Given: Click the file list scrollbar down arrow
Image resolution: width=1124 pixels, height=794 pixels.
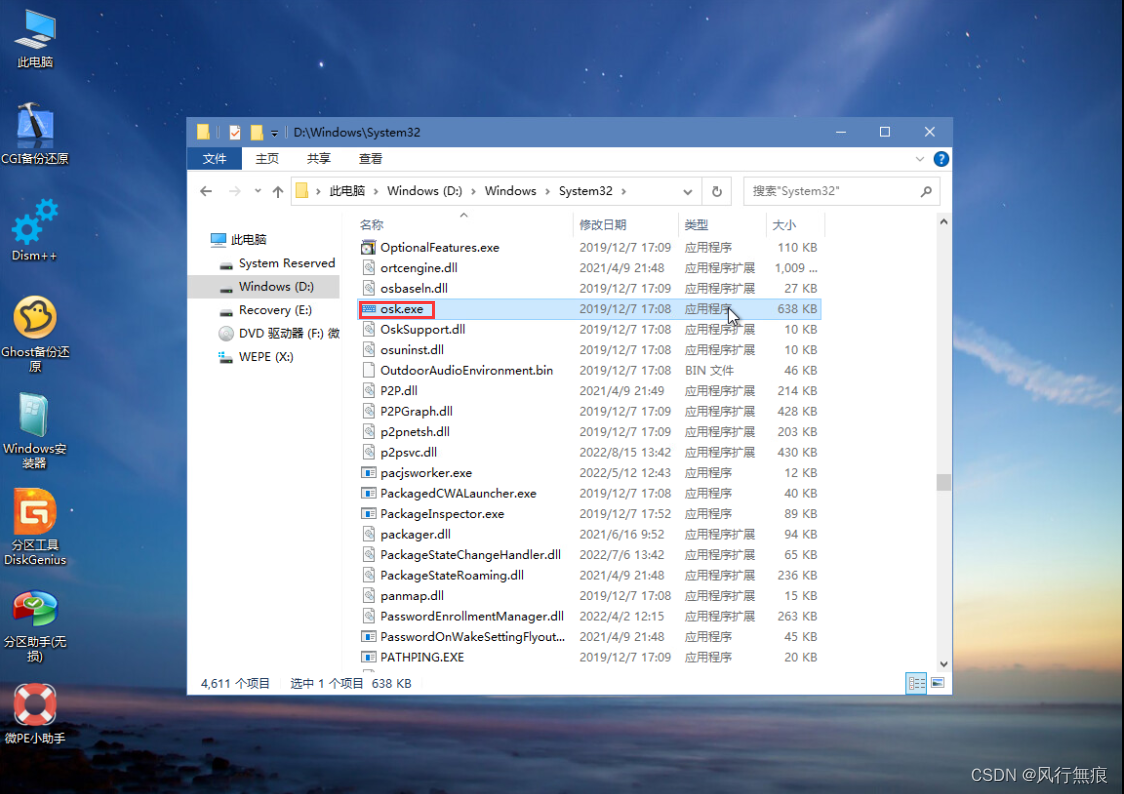Looking at the screenshot, I should point(943,664).
